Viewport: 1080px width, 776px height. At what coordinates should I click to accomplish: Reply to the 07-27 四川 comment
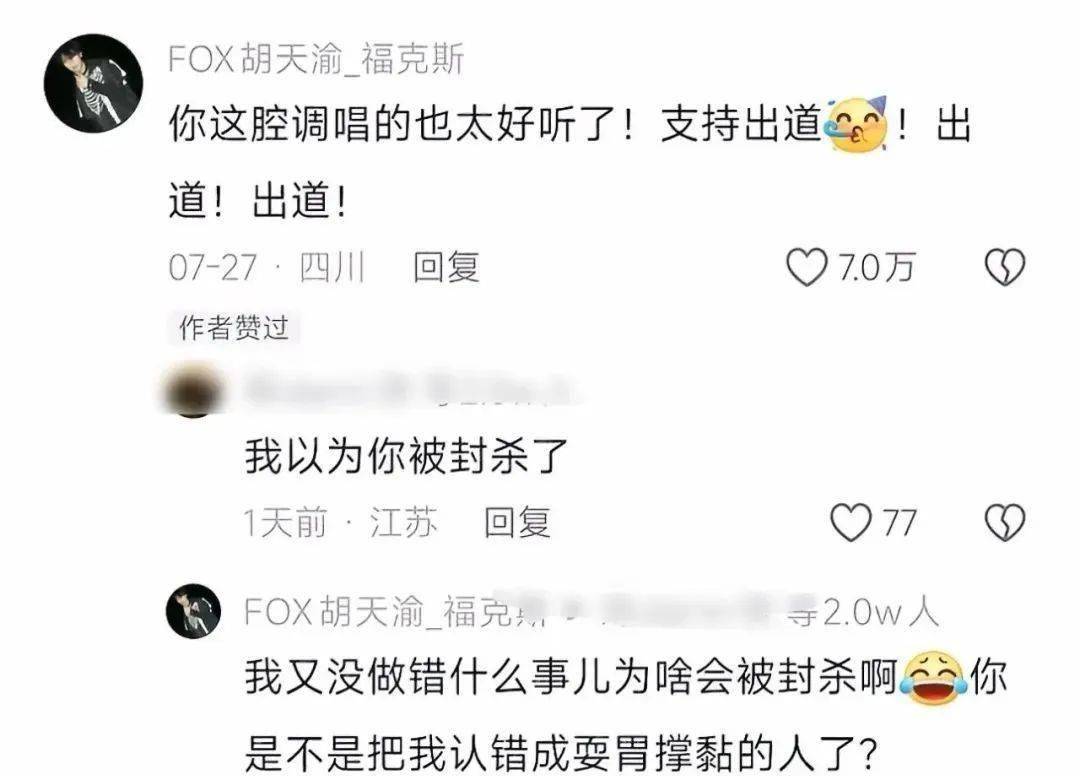[446, 266]
